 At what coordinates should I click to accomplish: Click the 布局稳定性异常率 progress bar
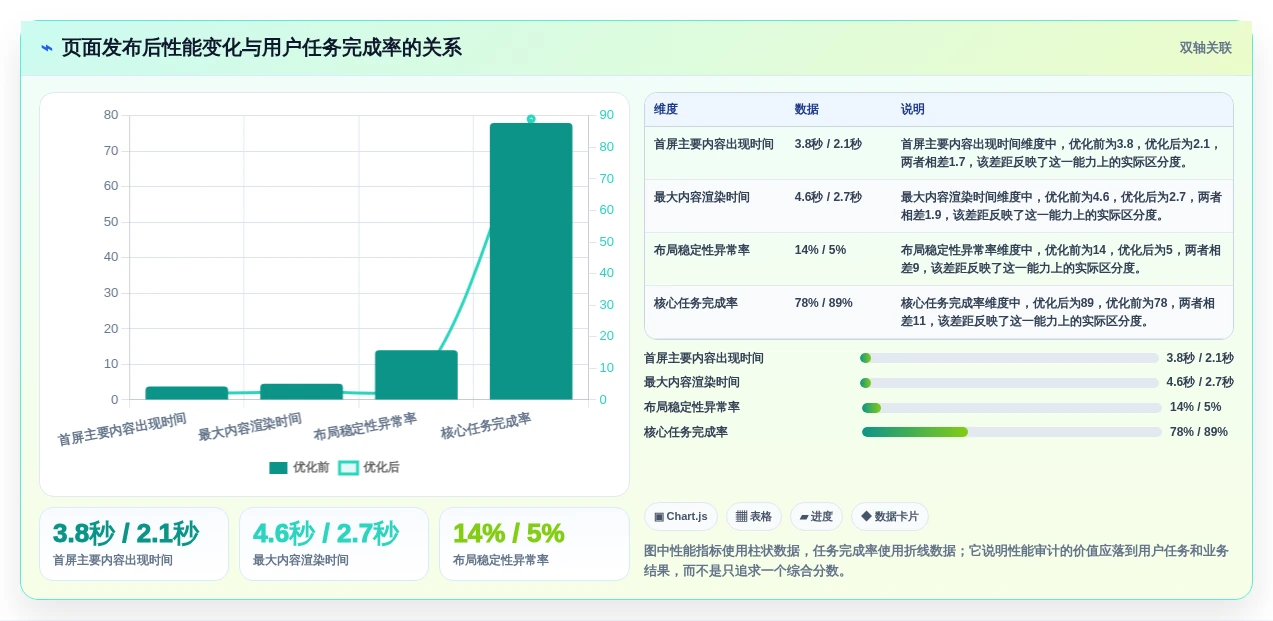click(1012, 407)
